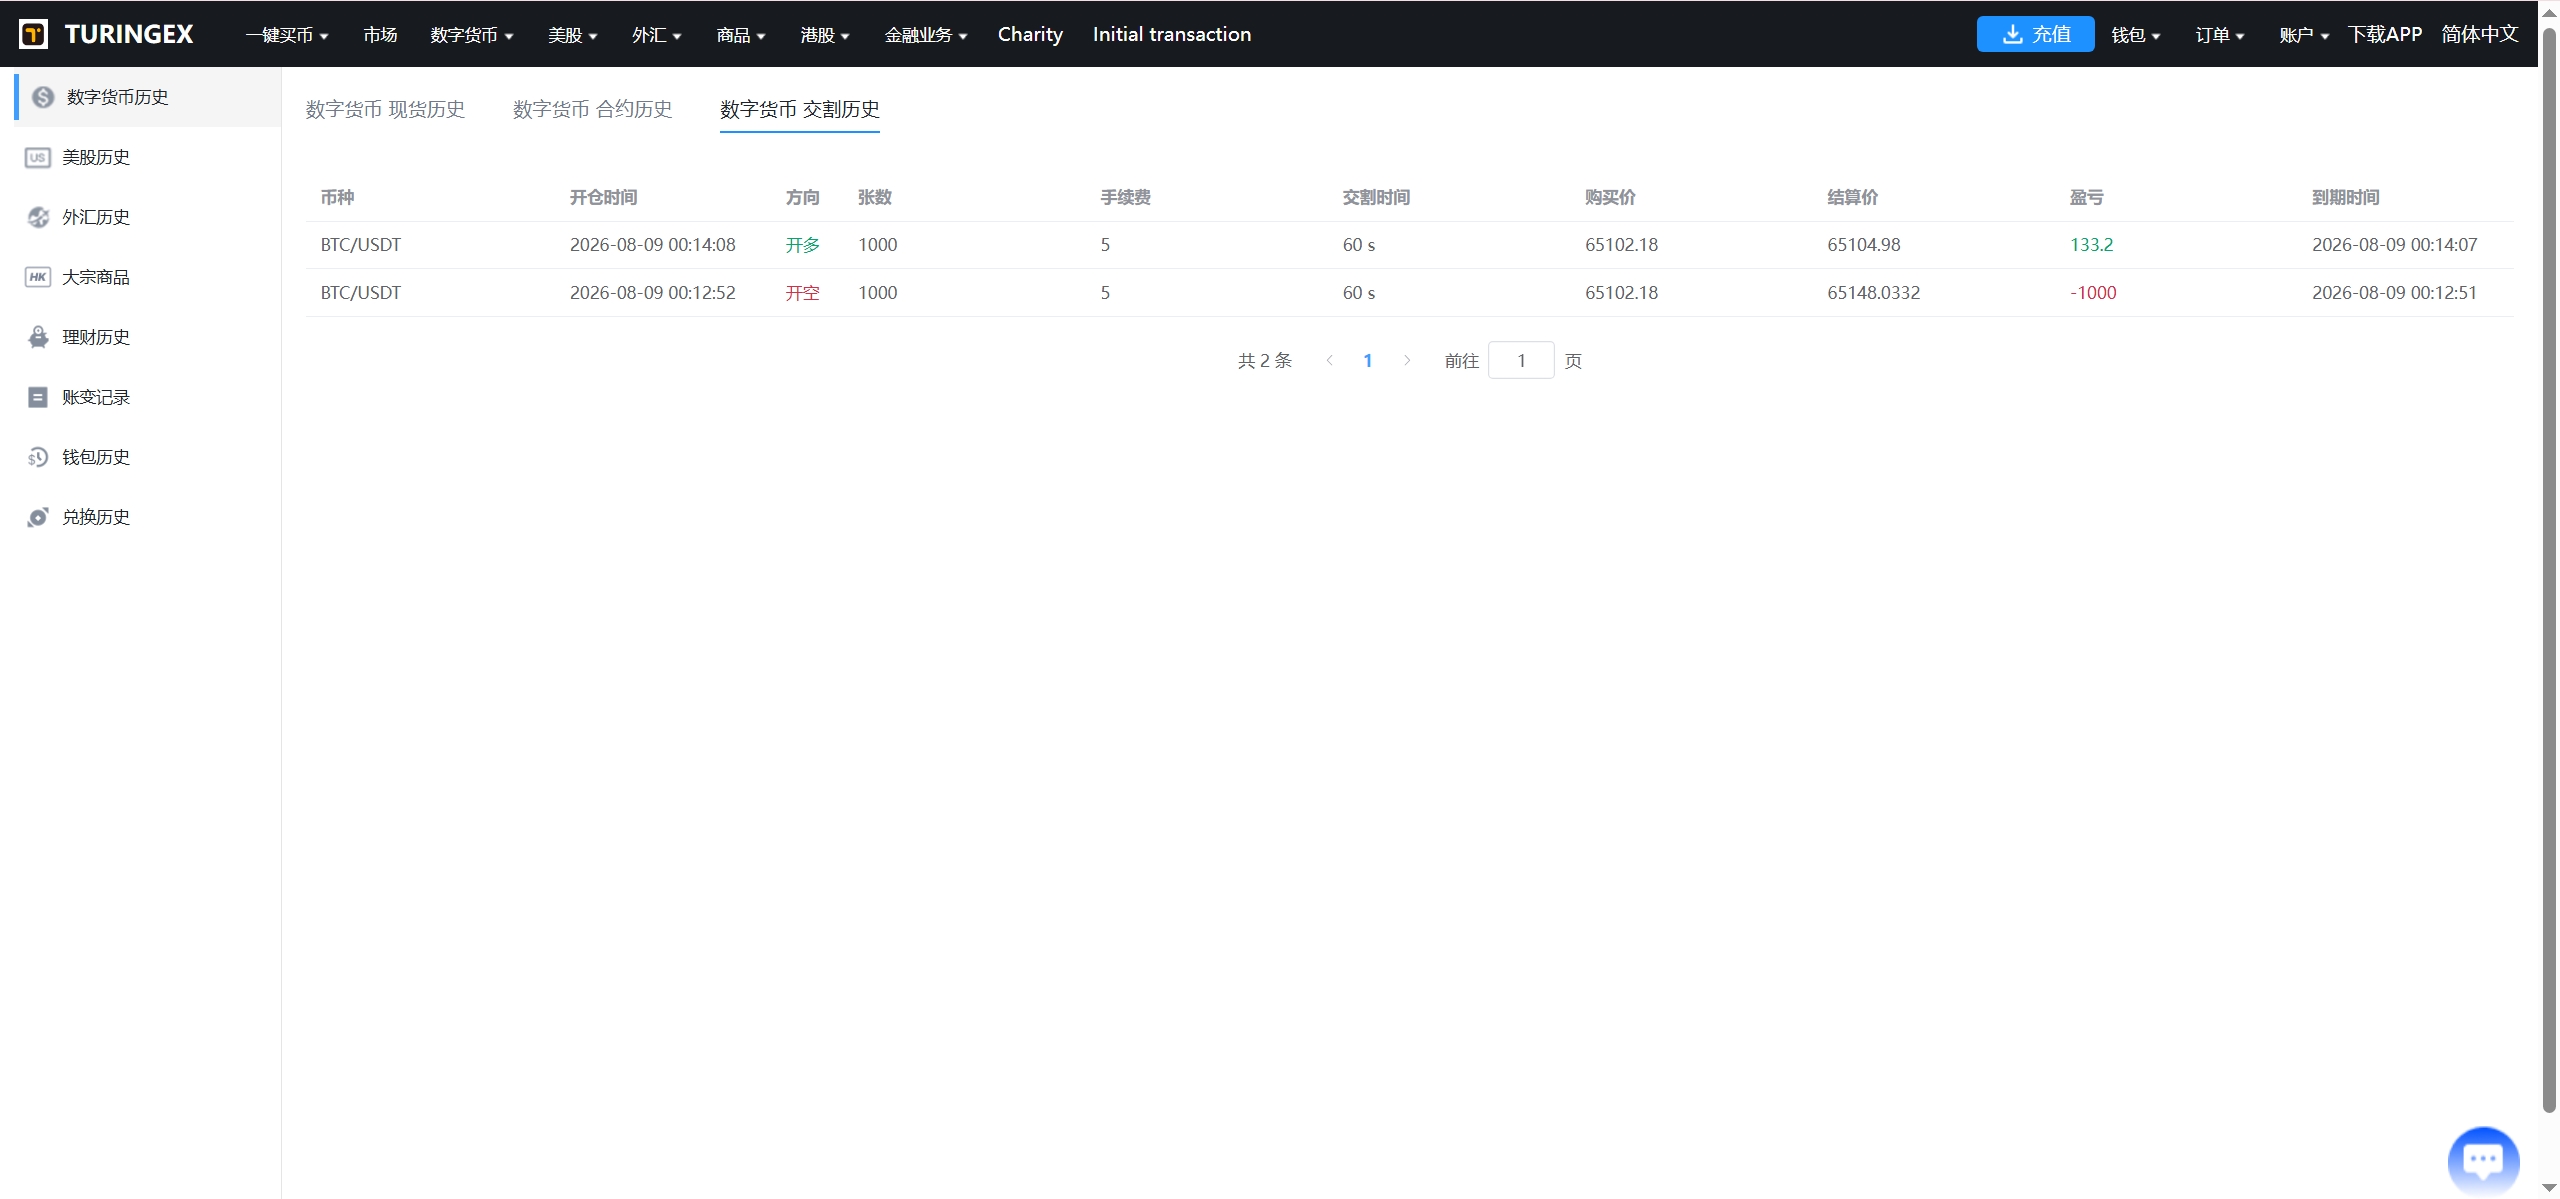Click scrollbar down arrow
Viewport: 2560px width, 1199px height.
click(x=2549, y=1187)
